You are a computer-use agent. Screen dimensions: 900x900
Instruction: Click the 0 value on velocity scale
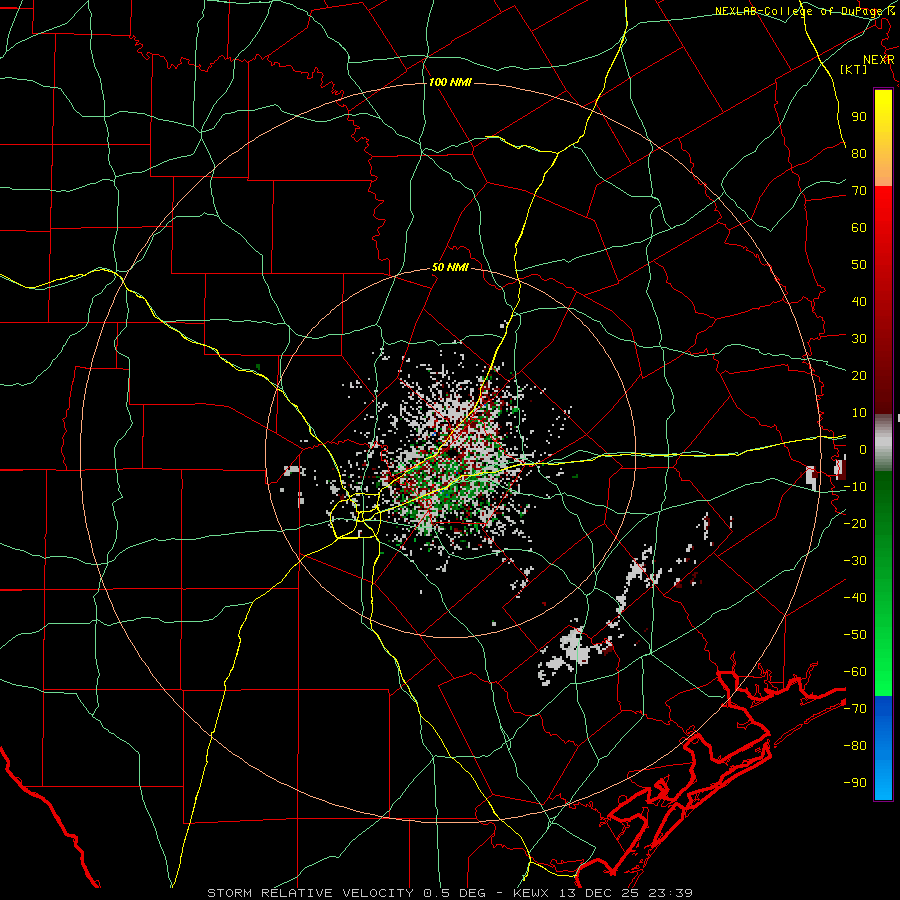click(863, 449)
